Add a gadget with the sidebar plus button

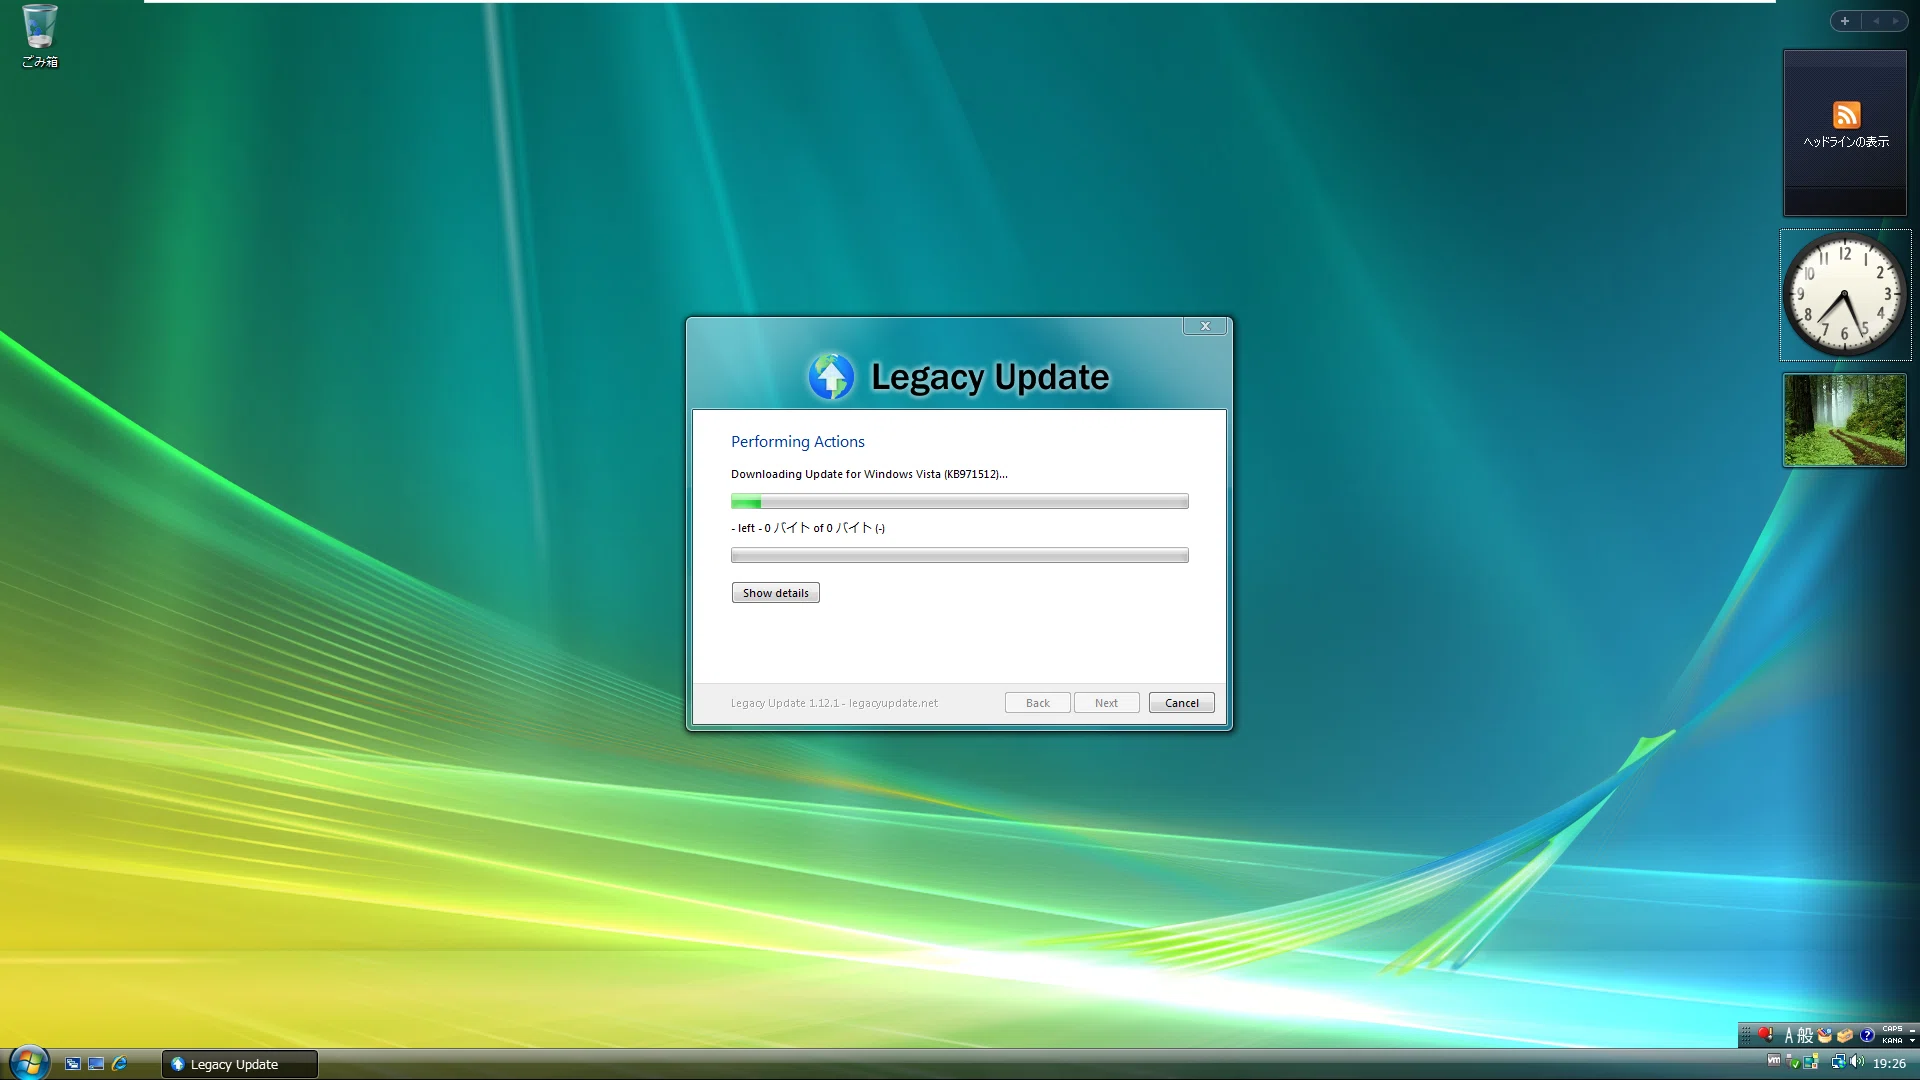[x=1845, y=21]
